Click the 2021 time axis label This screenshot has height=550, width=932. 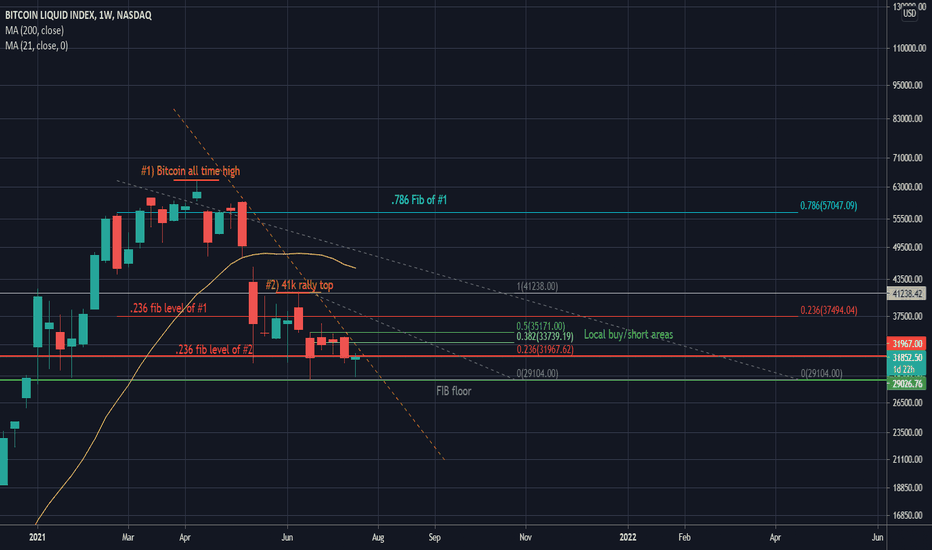(37, 537)
